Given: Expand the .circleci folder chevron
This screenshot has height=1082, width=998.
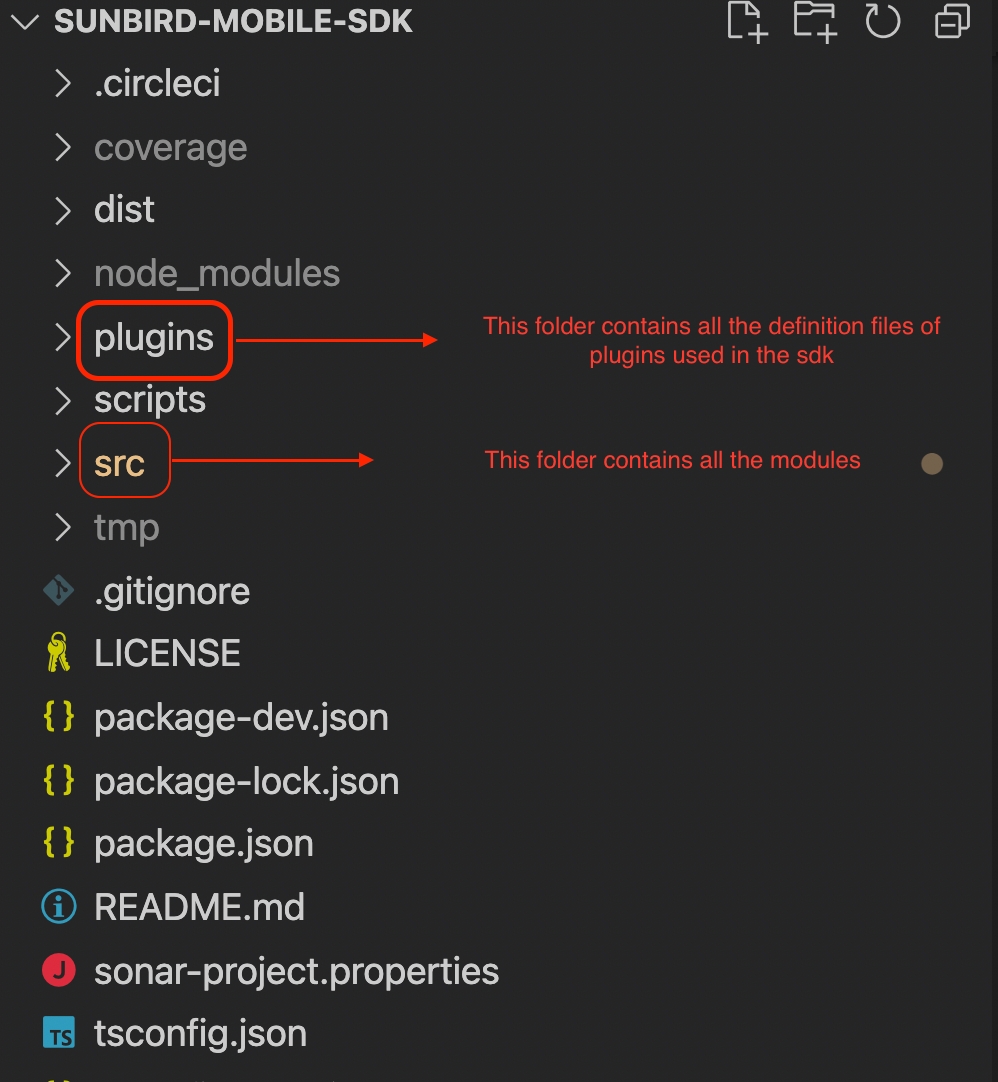Looking at the screenshot, I should coord(63,84).
